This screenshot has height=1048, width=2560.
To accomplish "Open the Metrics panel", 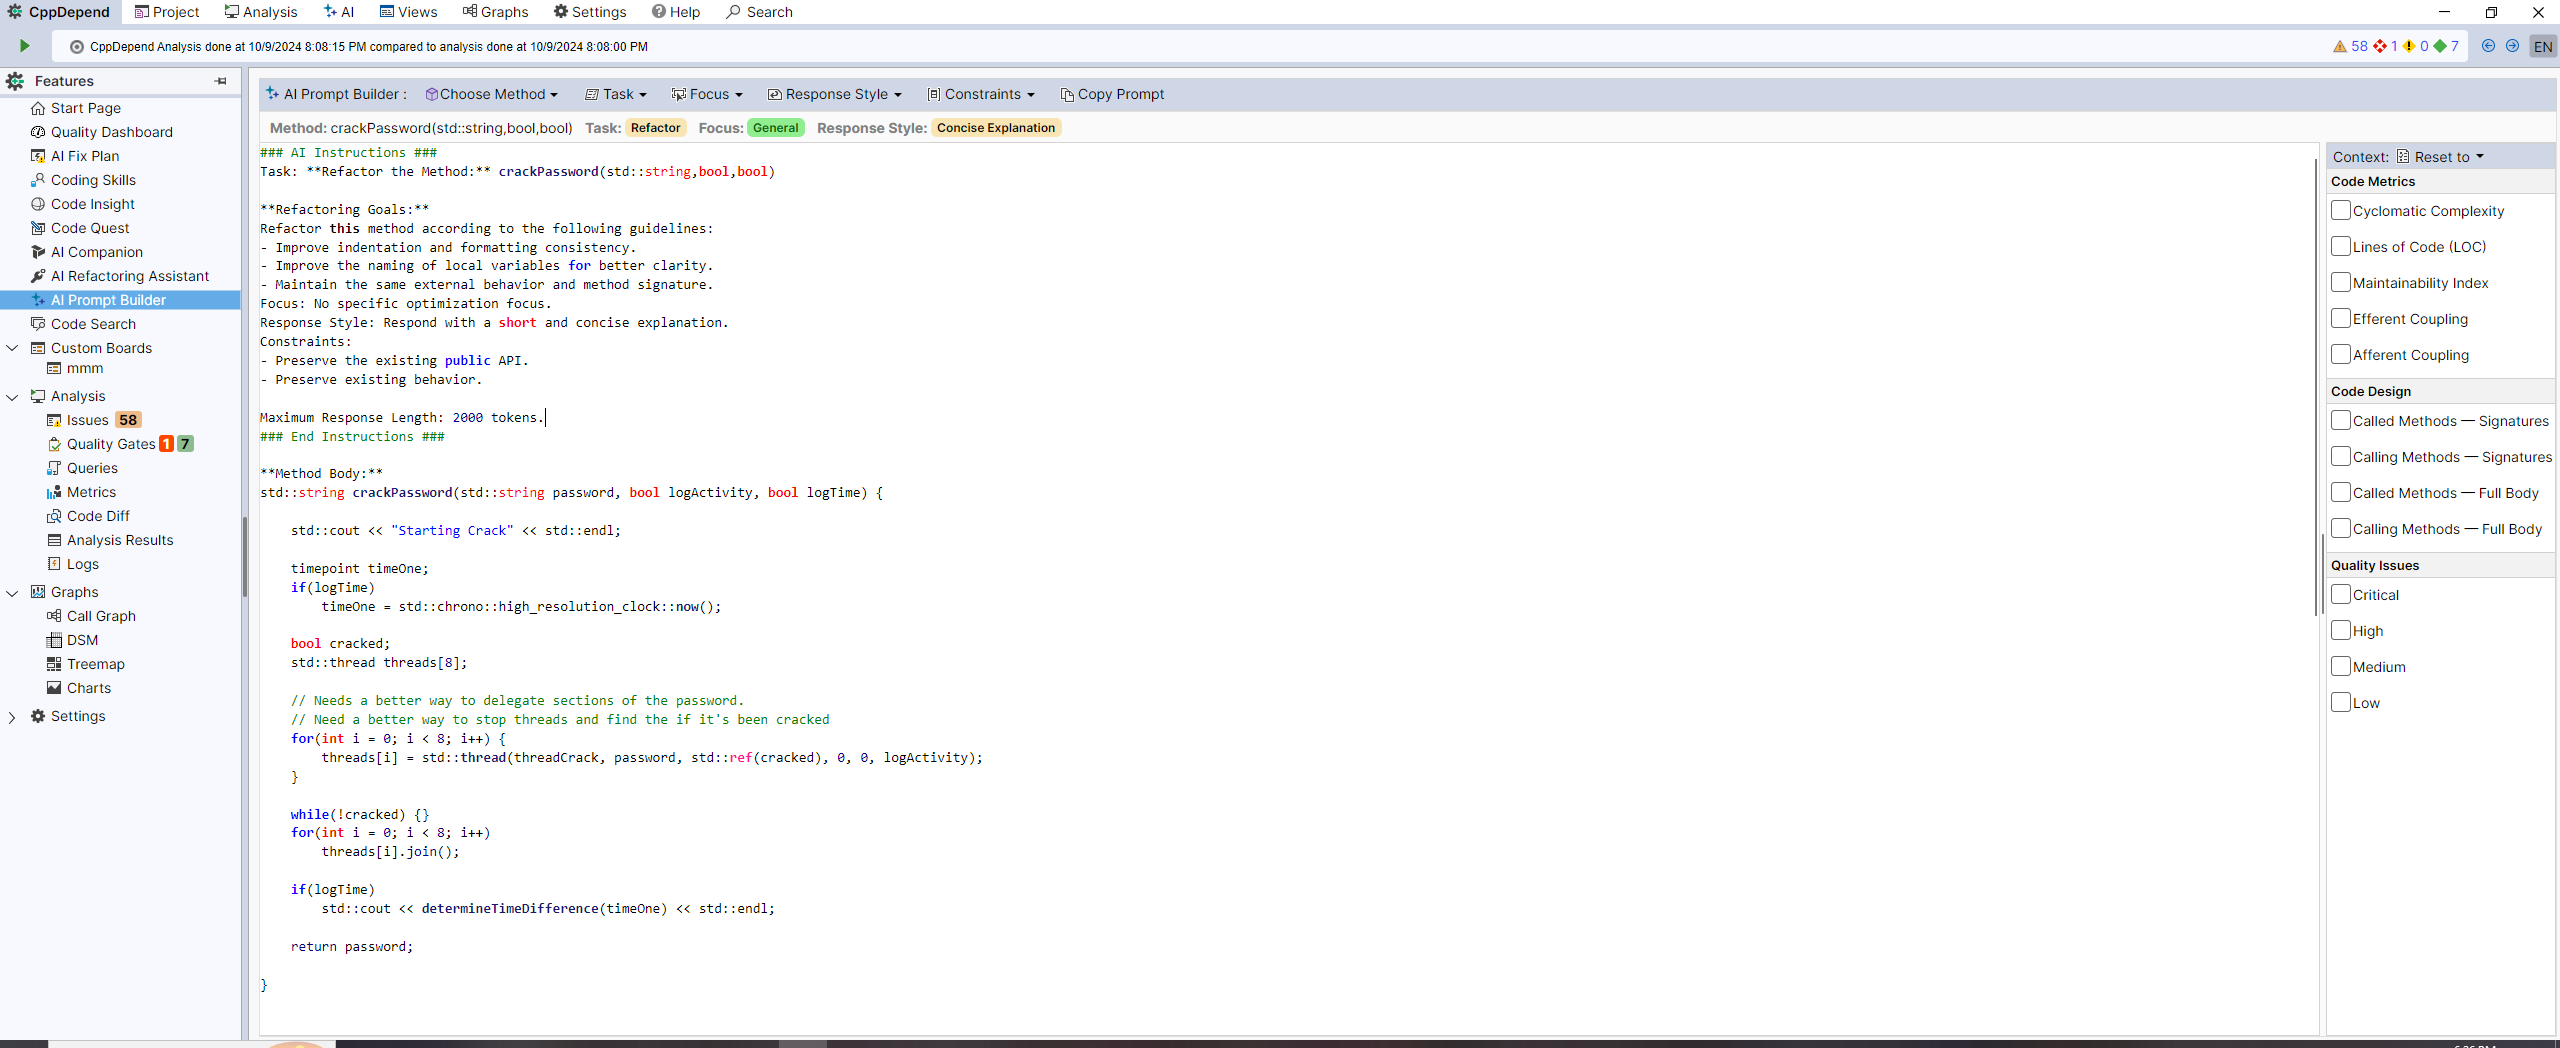I will point(91,491).
